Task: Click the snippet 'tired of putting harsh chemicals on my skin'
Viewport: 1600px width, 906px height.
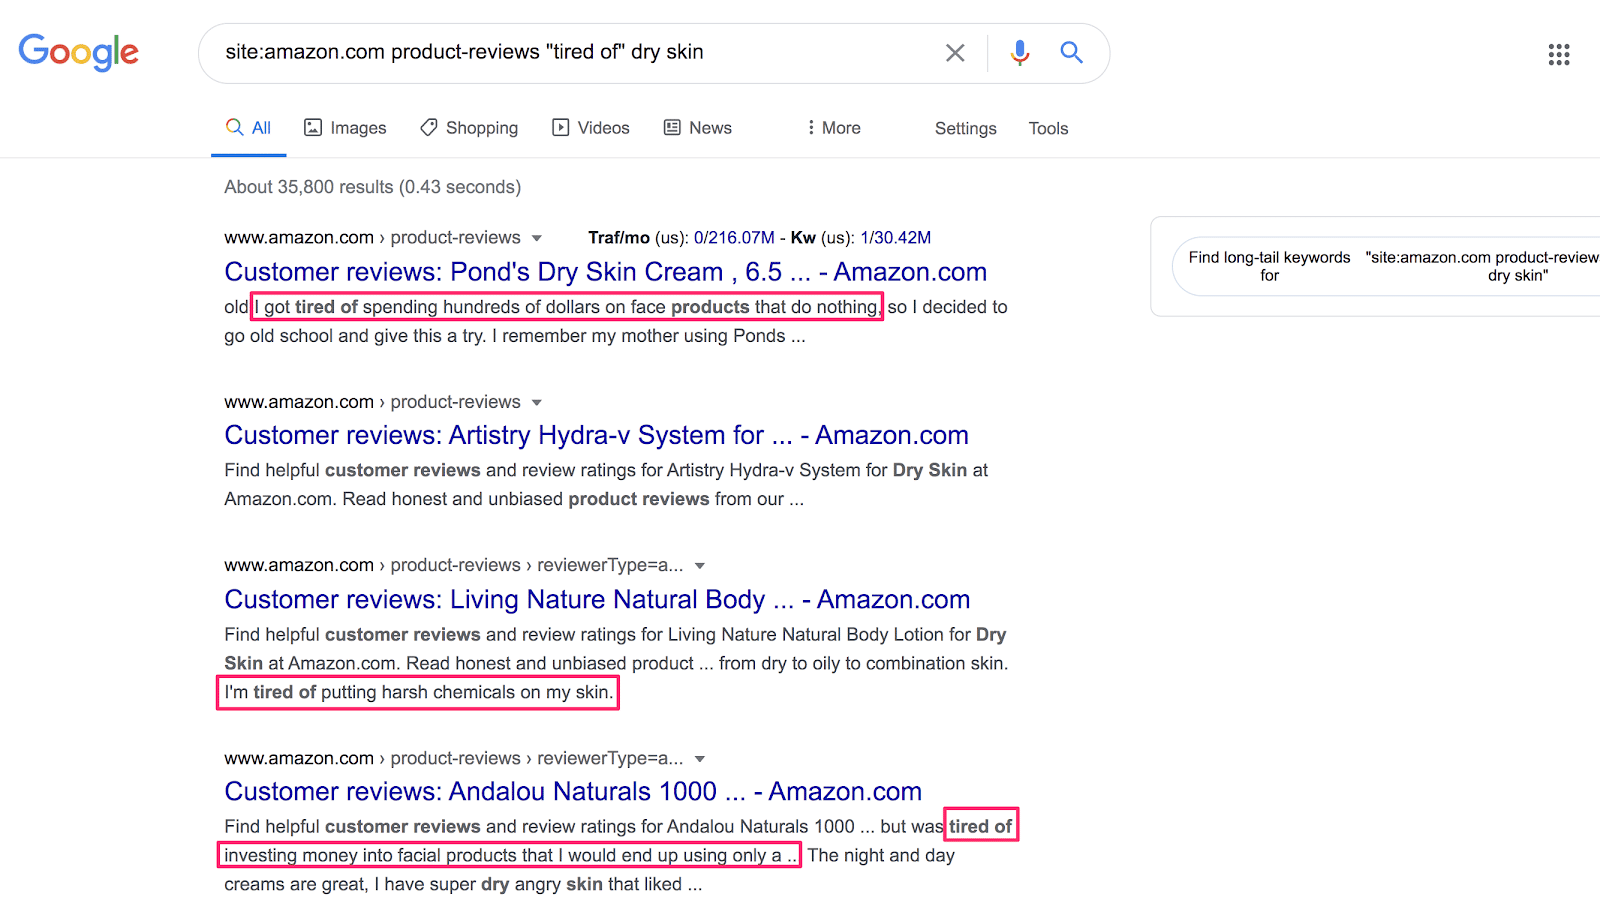Action: pos(431,692)
